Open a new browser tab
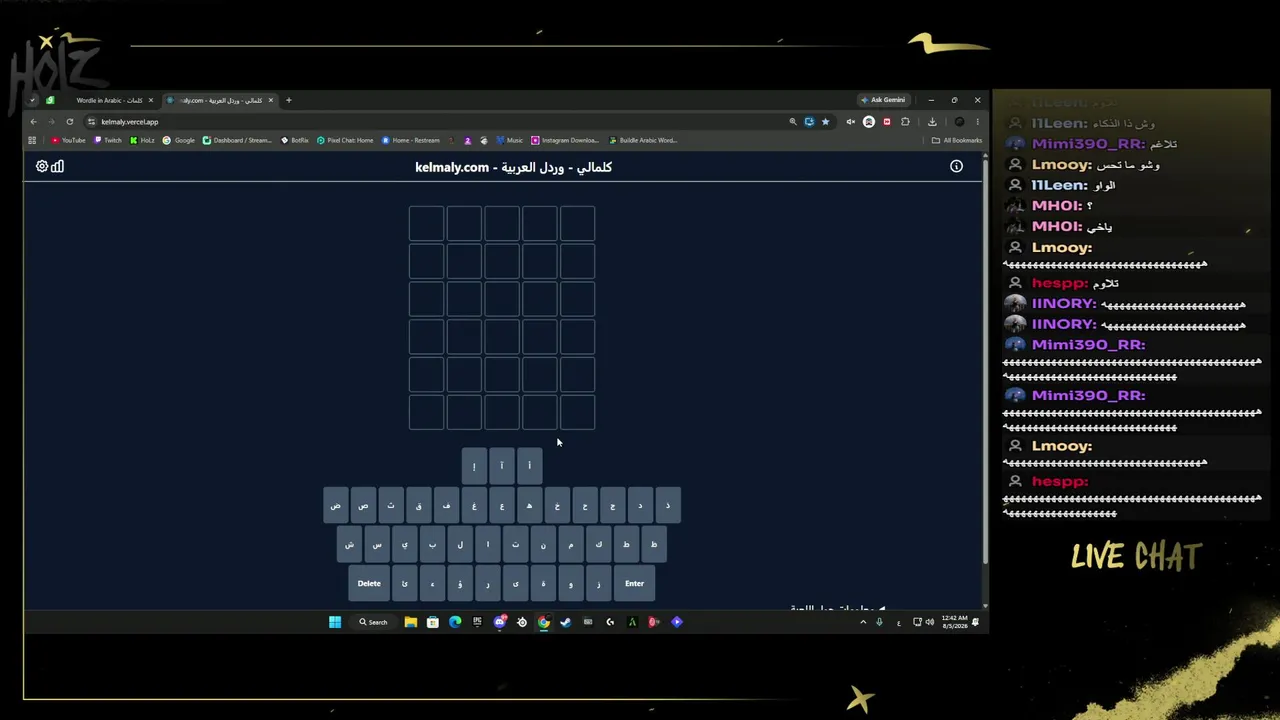Screen dimensions: 1280x720 (x=288, y=100)
